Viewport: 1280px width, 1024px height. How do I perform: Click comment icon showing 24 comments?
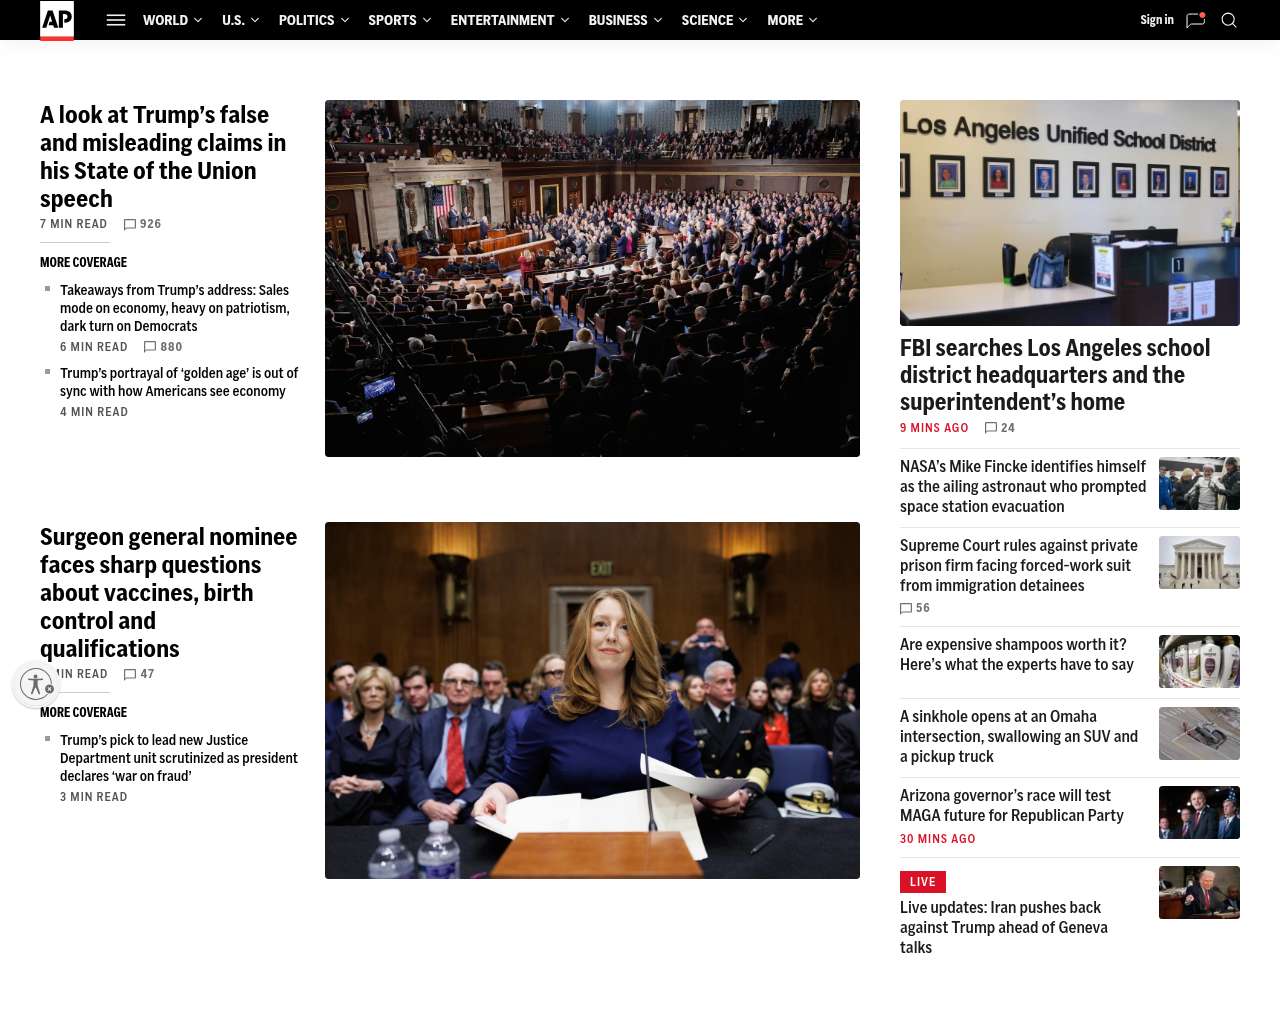pyautogui.click(x=991, y=428)
